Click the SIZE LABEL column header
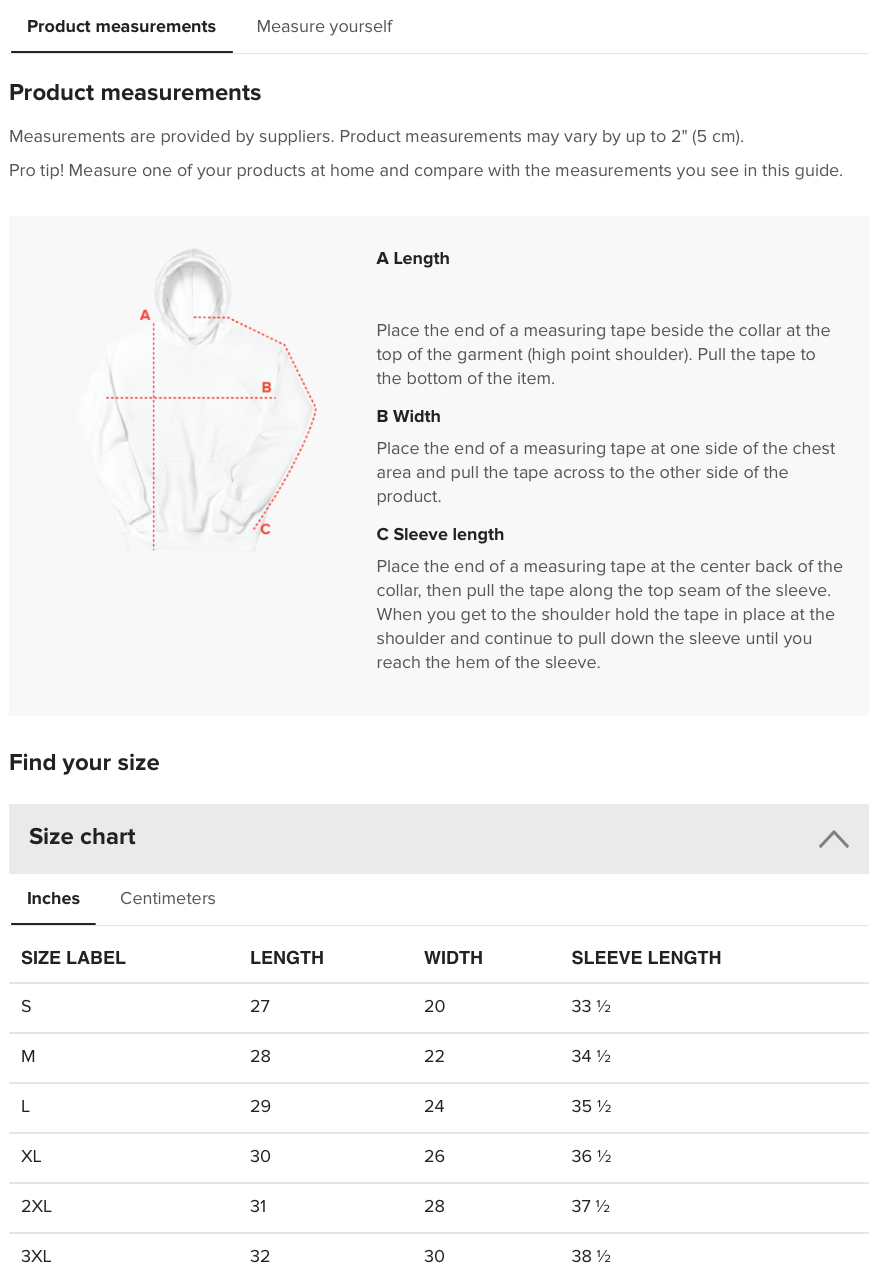The width and height of the screenshot is (878, 1278). (73, 958)
